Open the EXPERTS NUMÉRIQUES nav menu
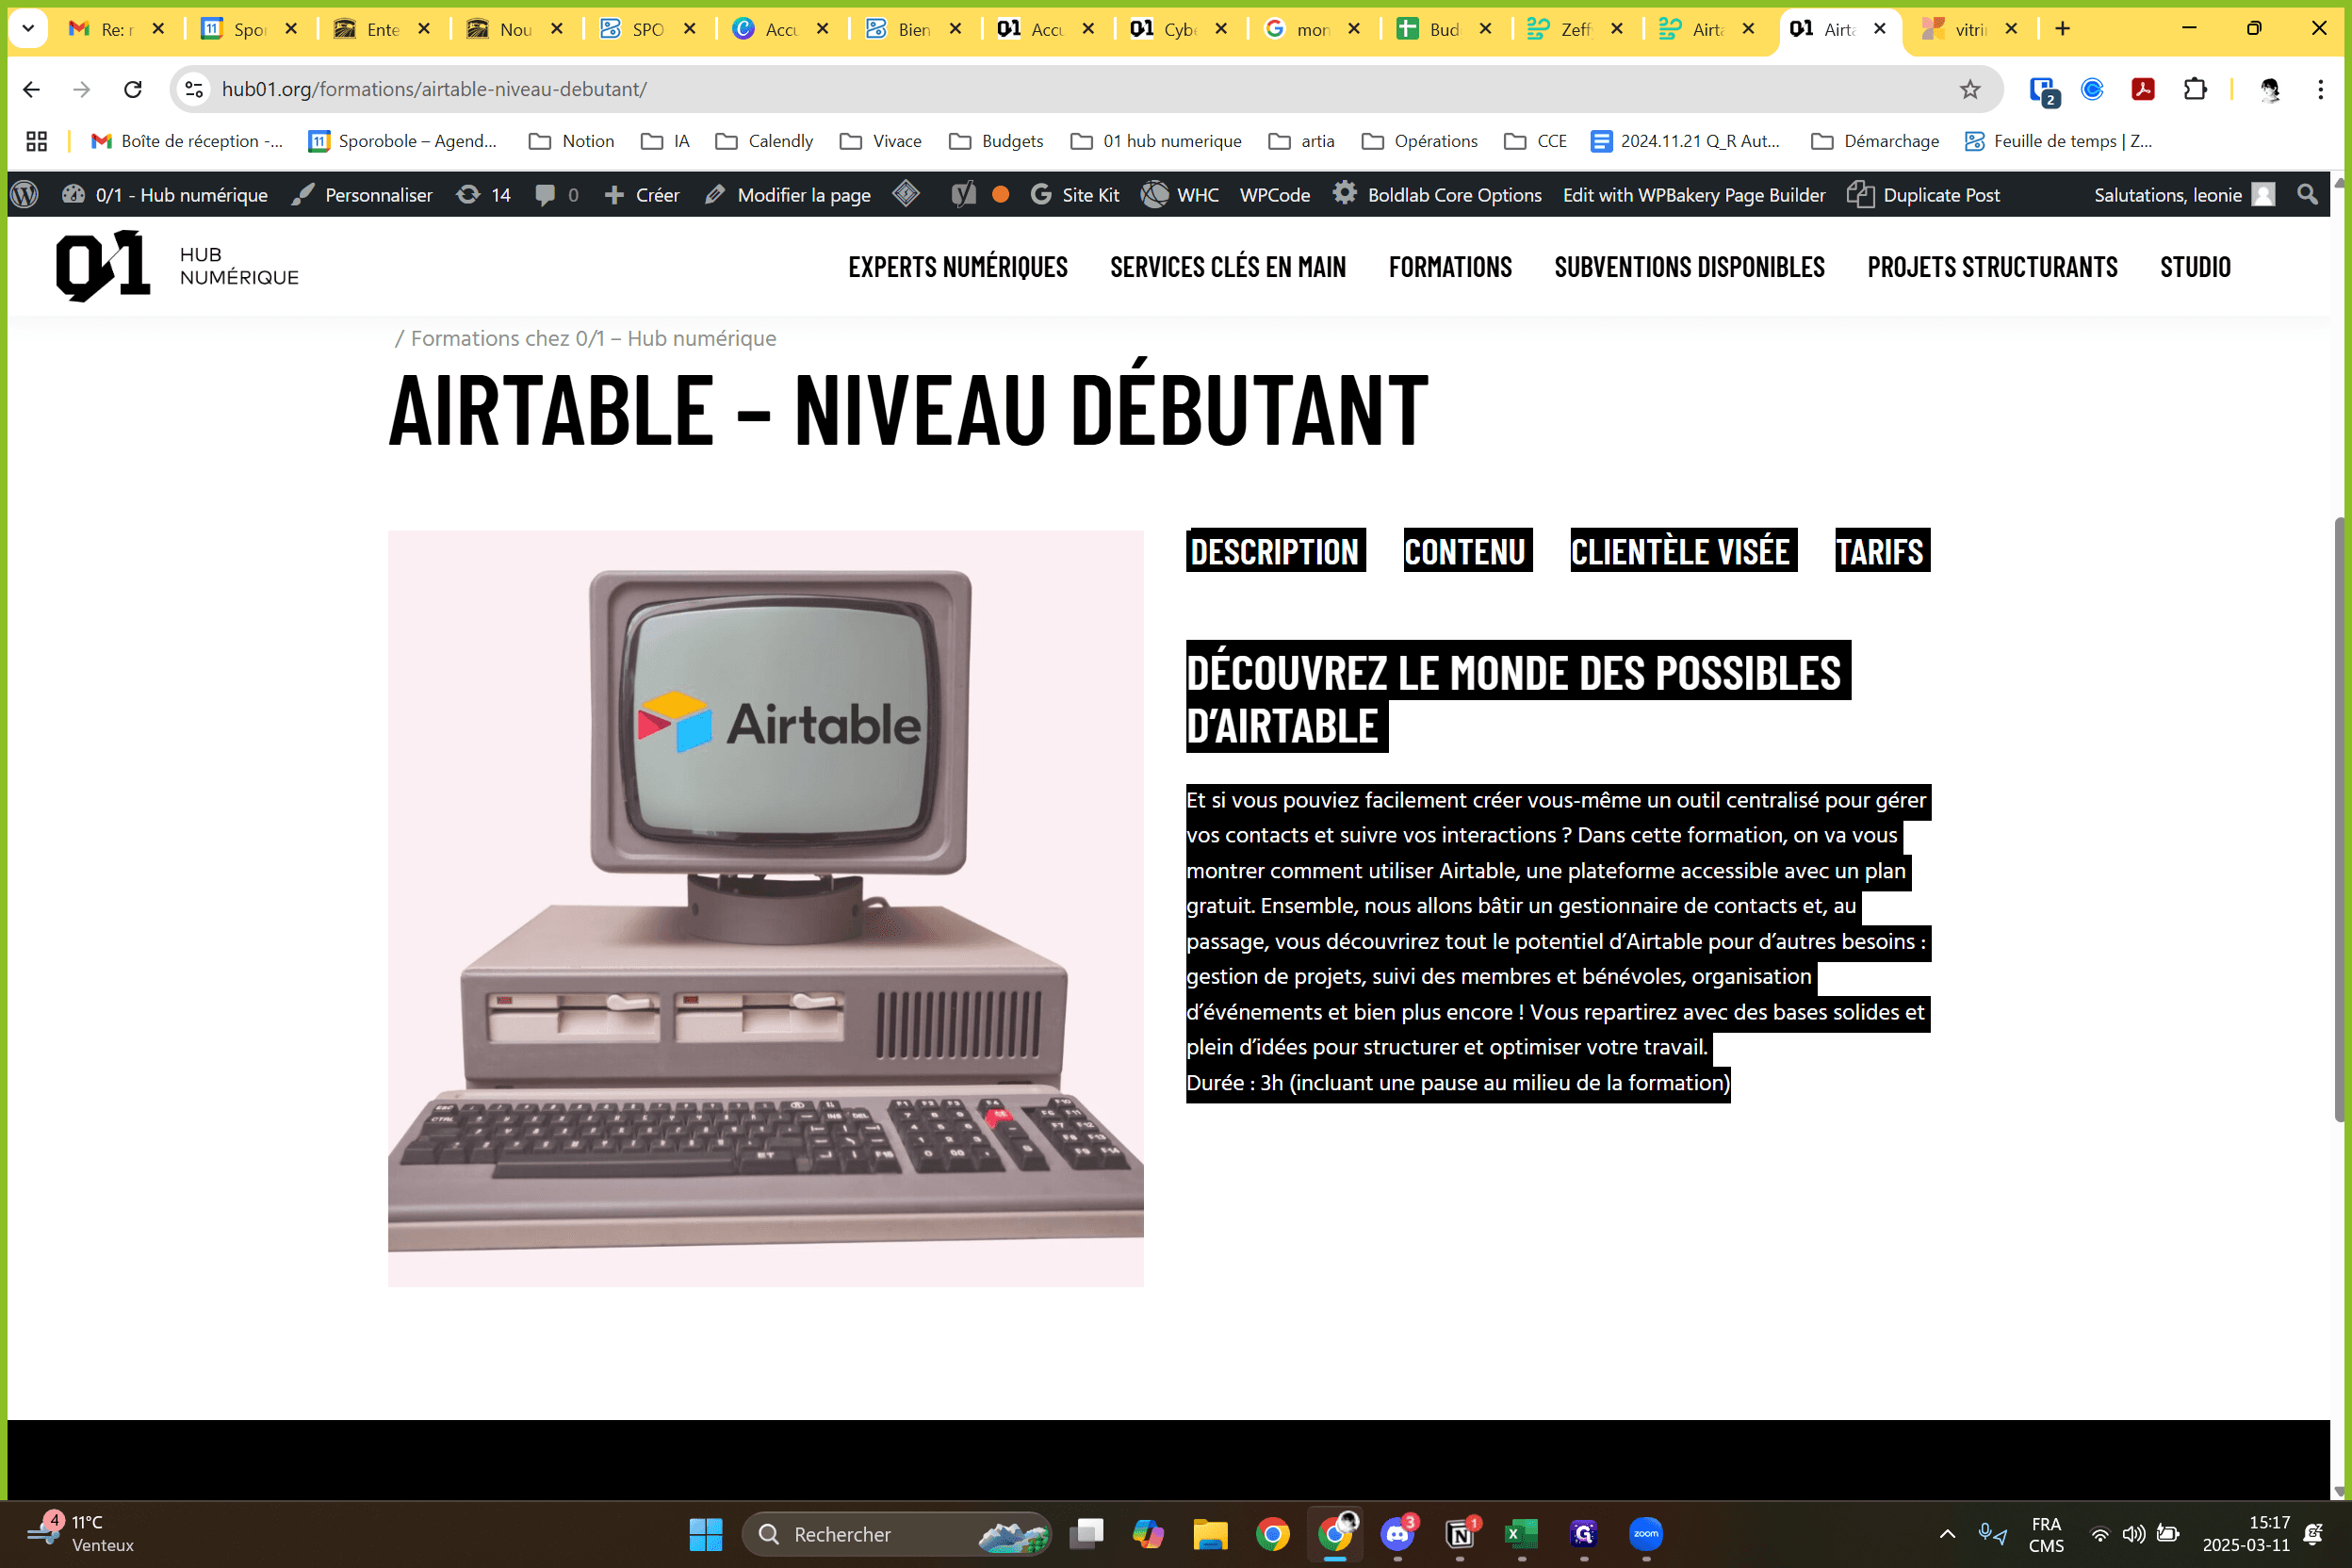2352x1568 pixels. [x=958, y=267]
